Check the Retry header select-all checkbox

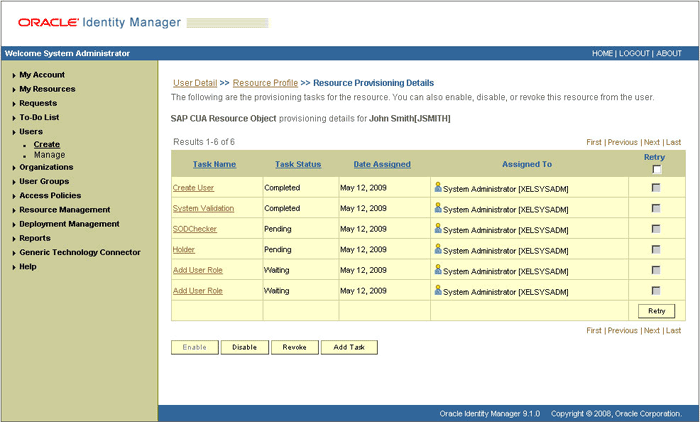[x=656, y=169]
